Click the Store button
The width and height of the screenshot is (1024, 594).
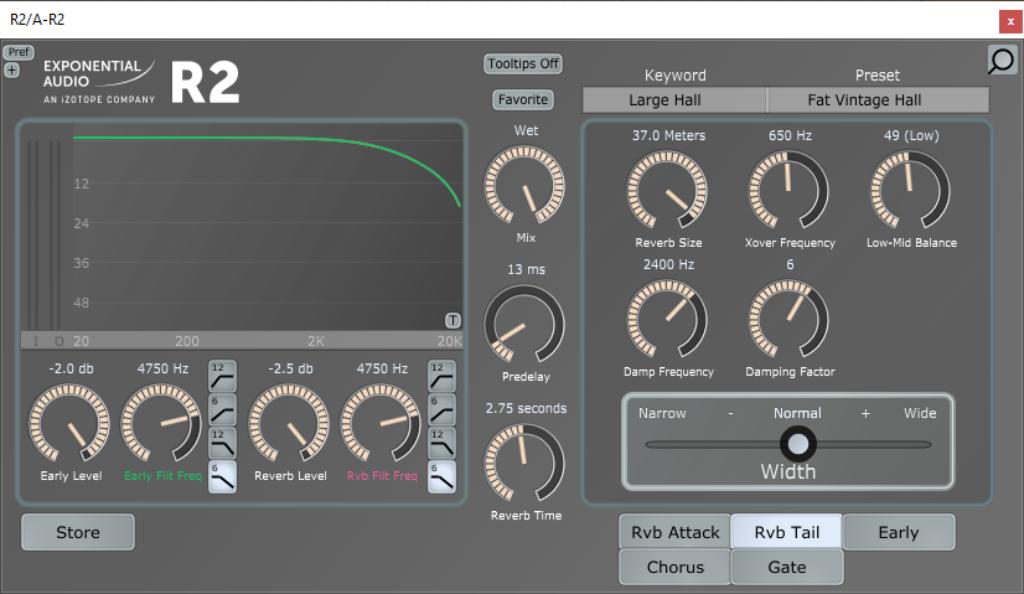[77, 531]
